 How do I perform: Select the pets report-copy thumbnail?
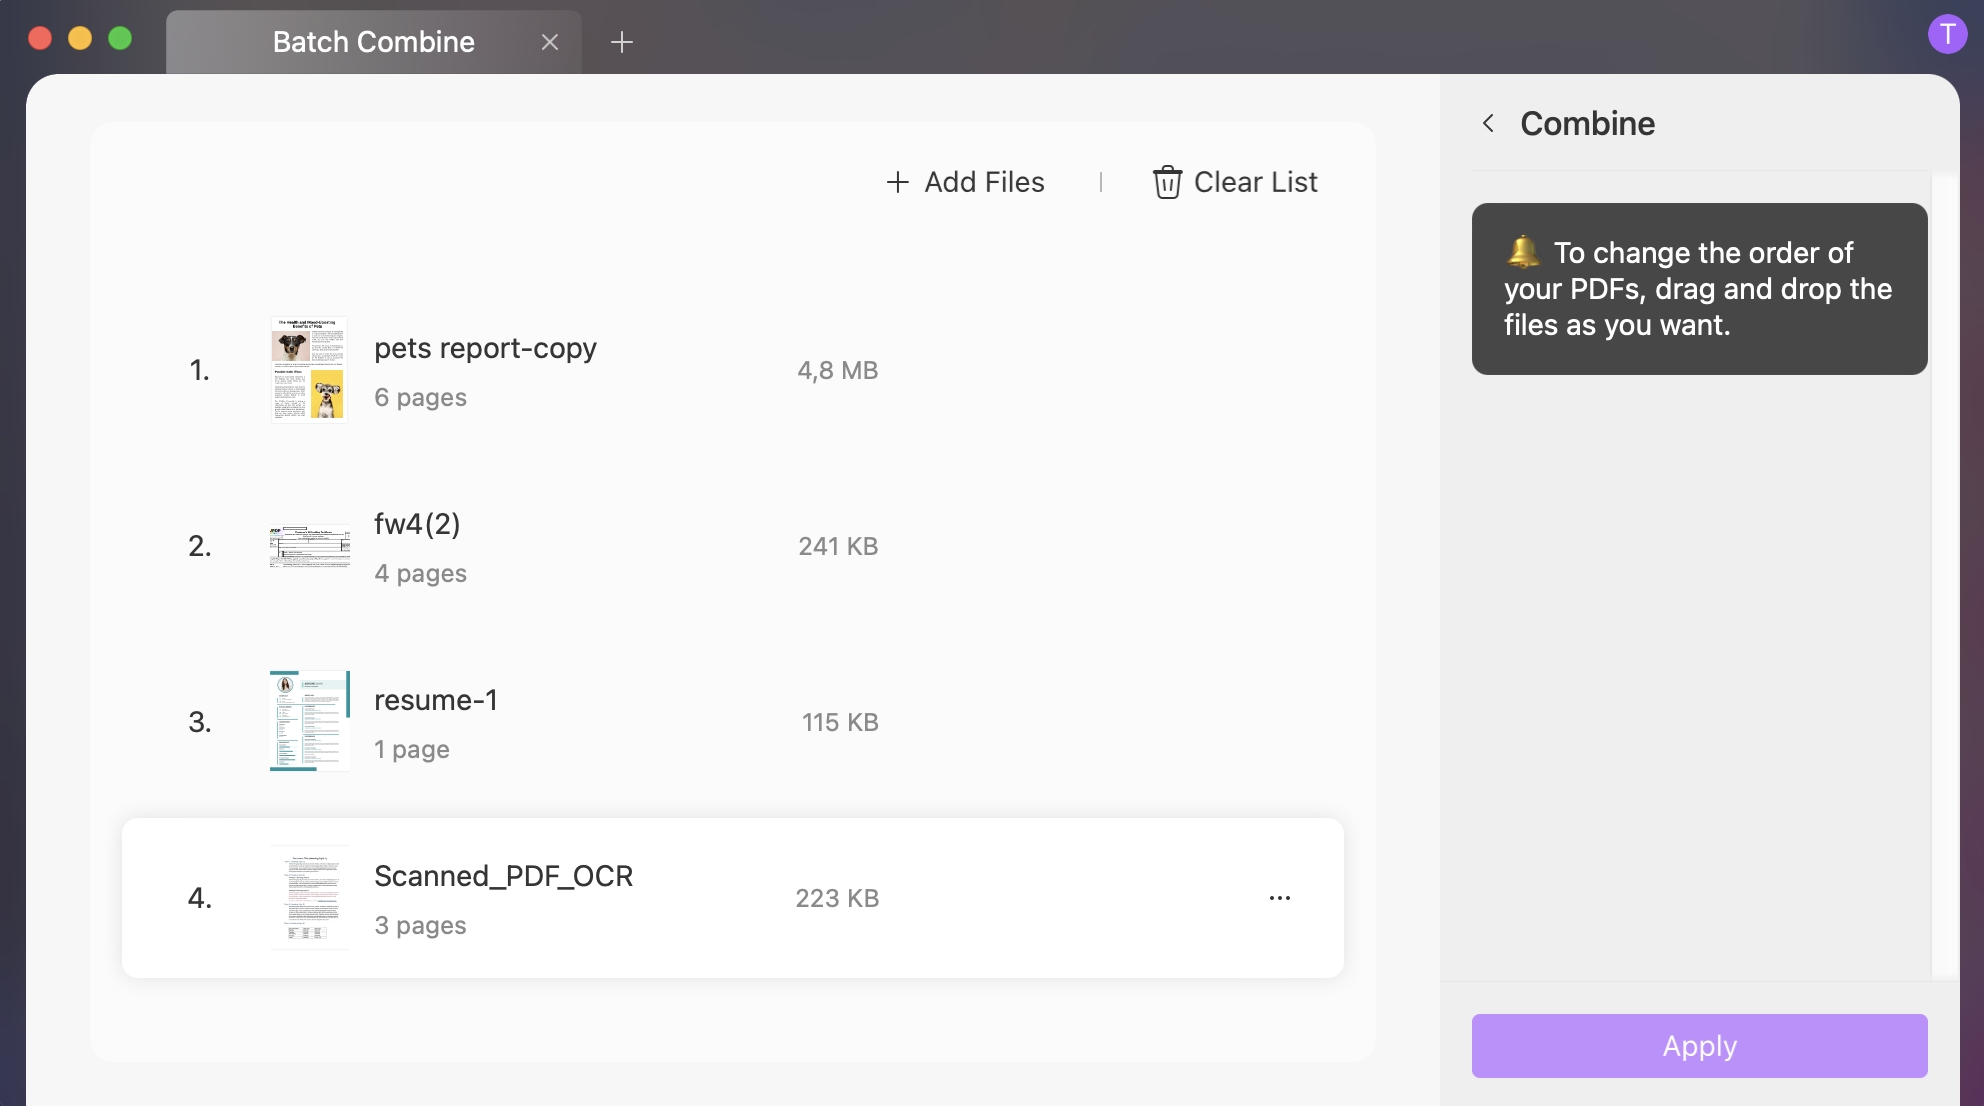(x=308, y=370)
